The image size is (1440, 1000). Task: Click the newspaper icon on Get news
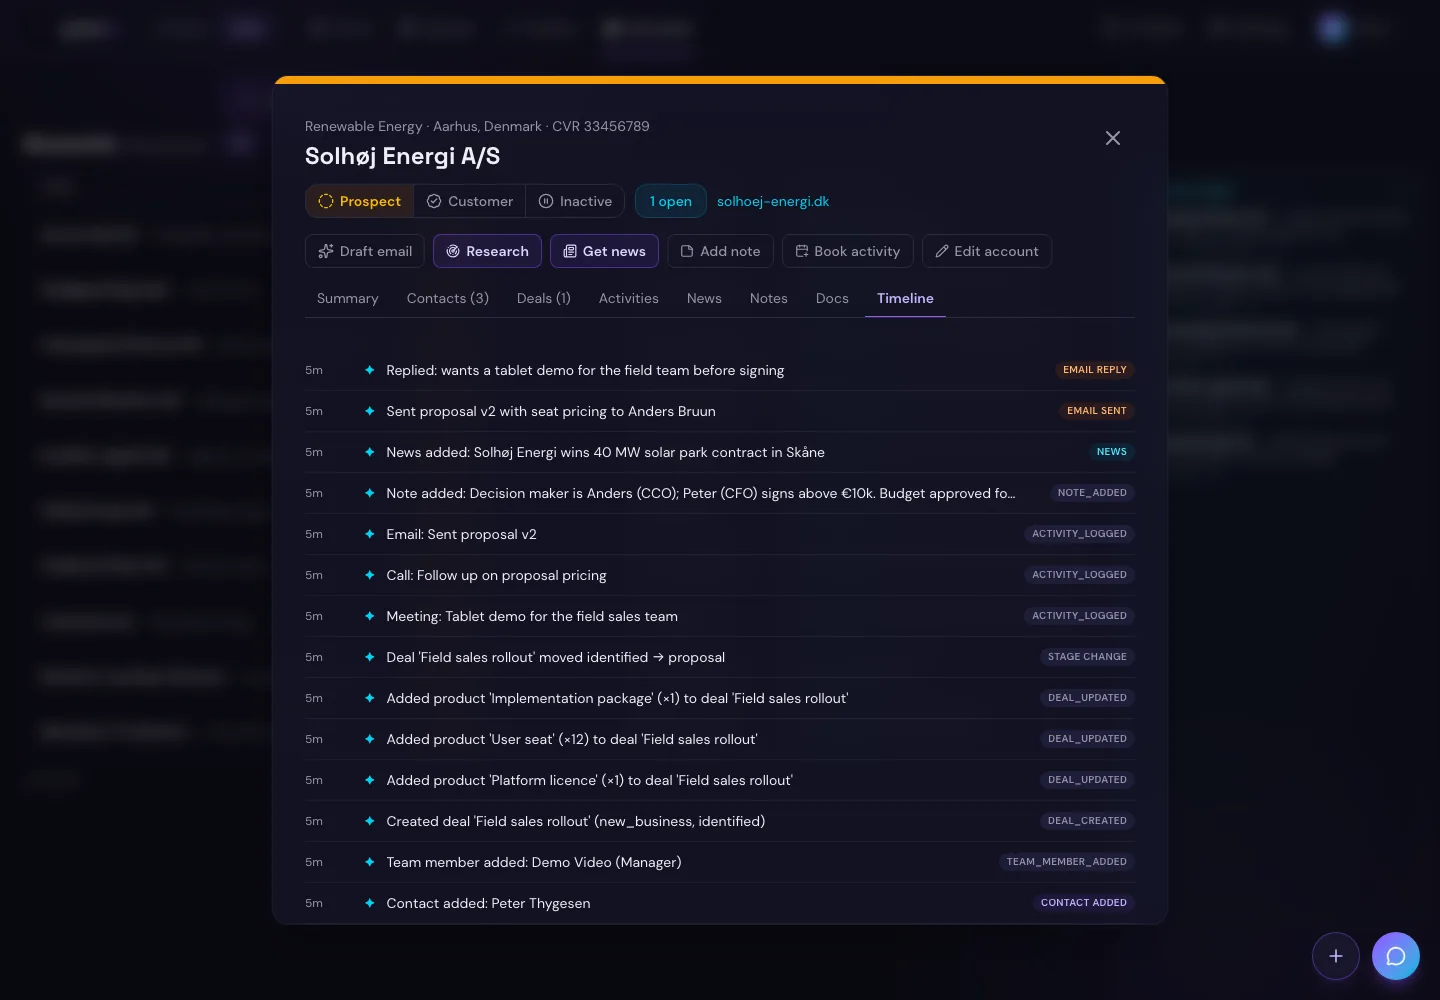pyautogui.click(x=570, y=251)
